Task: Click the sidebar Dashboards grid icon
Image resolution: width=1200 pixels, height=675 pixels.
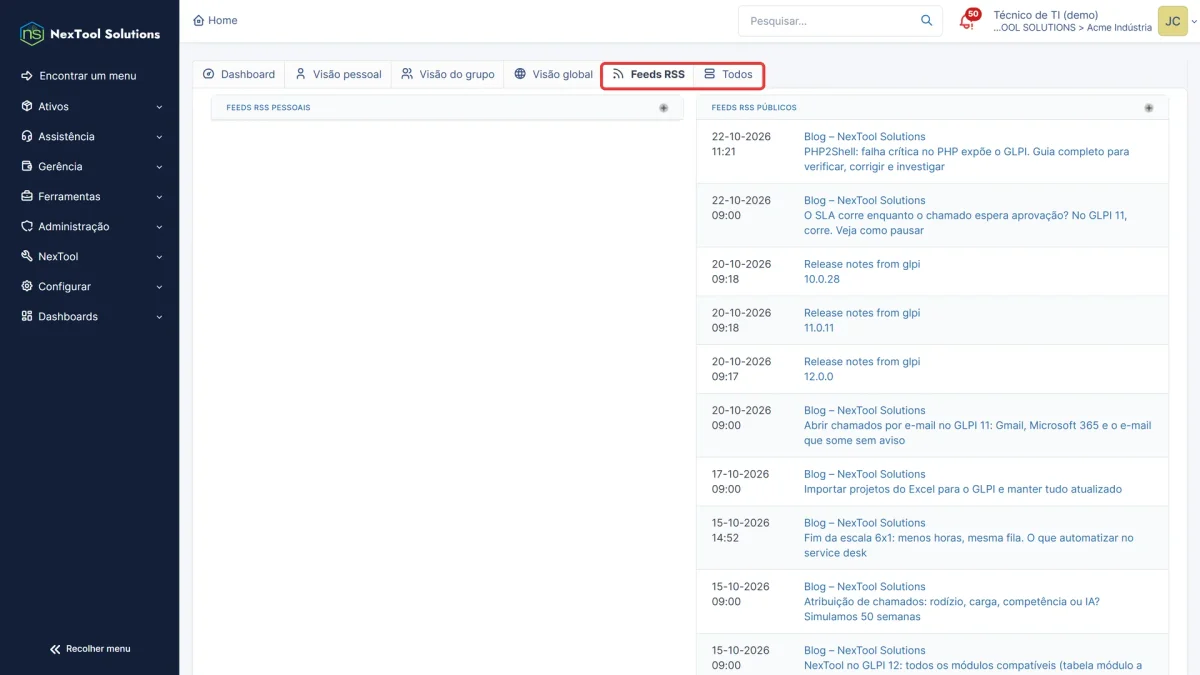Action: point(27,316)
